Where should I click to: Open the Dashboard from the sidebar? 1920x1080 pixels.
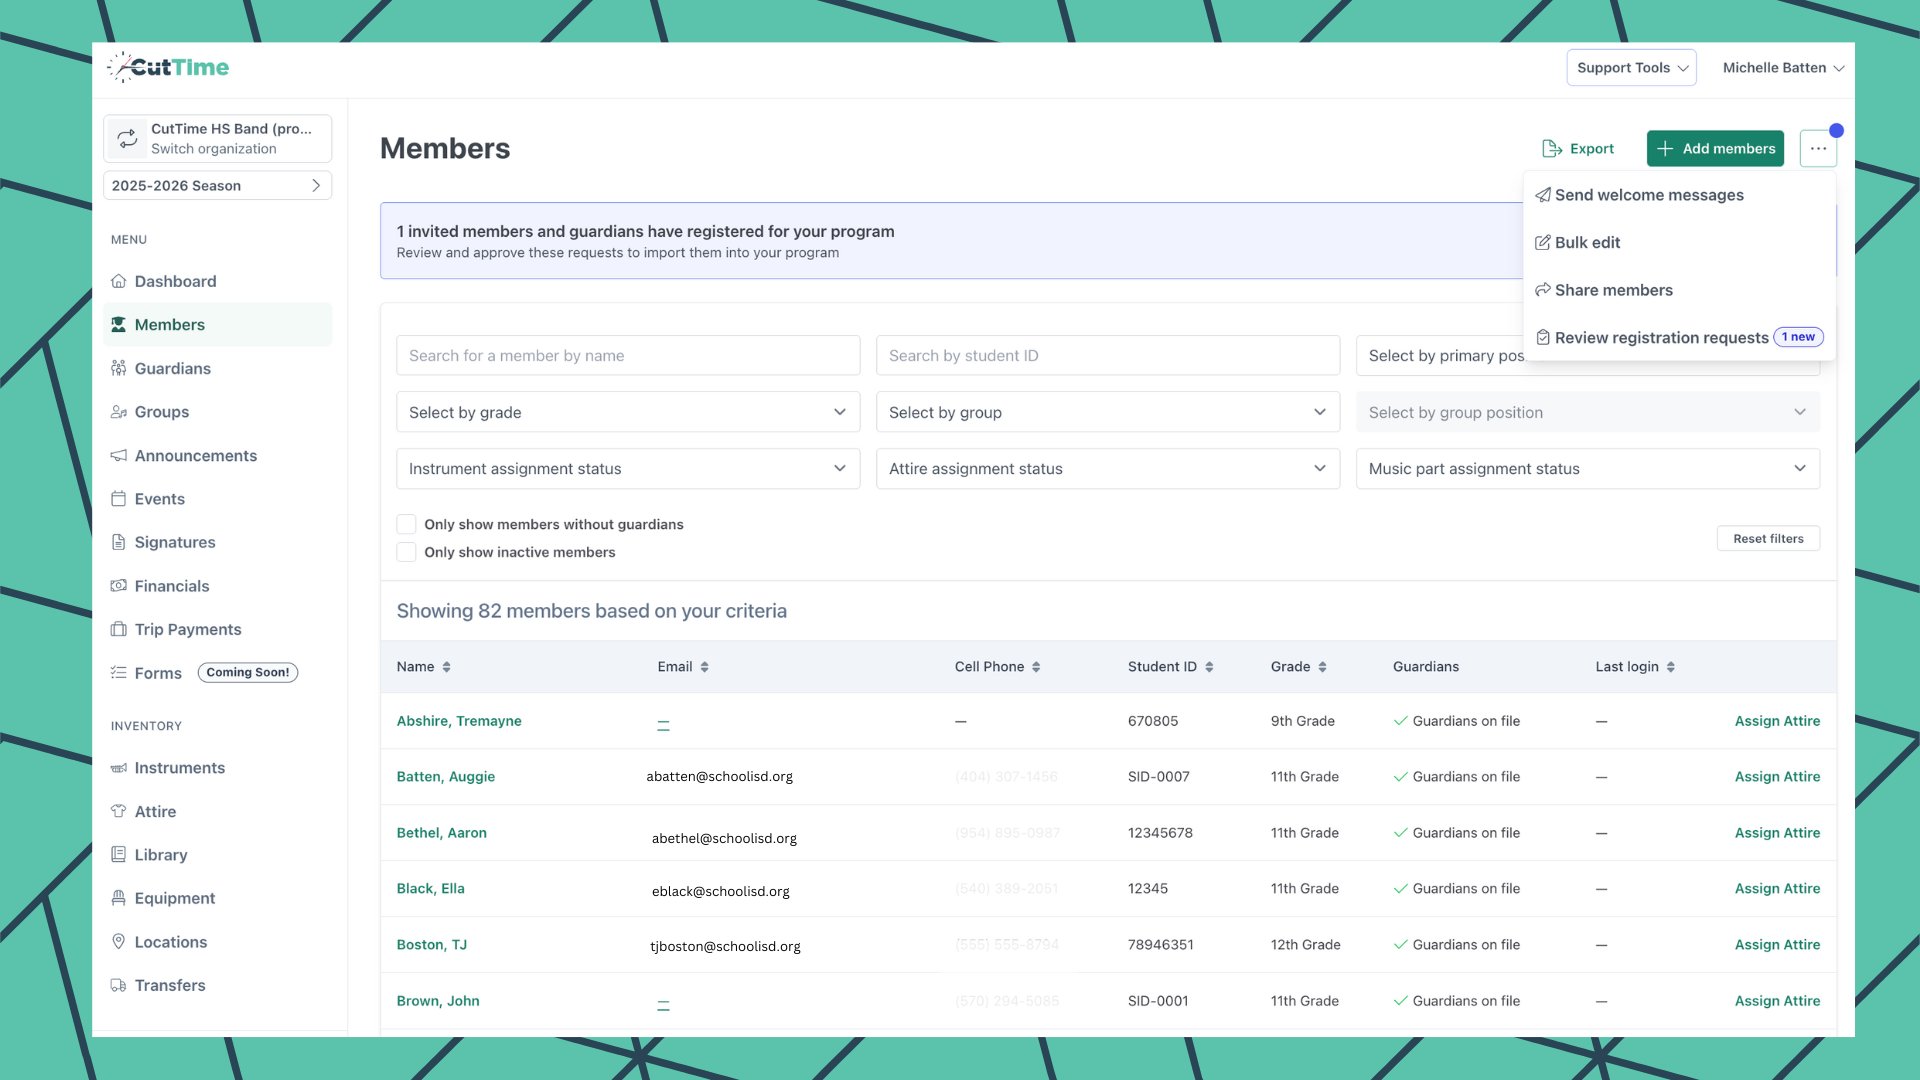tap(175, 281)
